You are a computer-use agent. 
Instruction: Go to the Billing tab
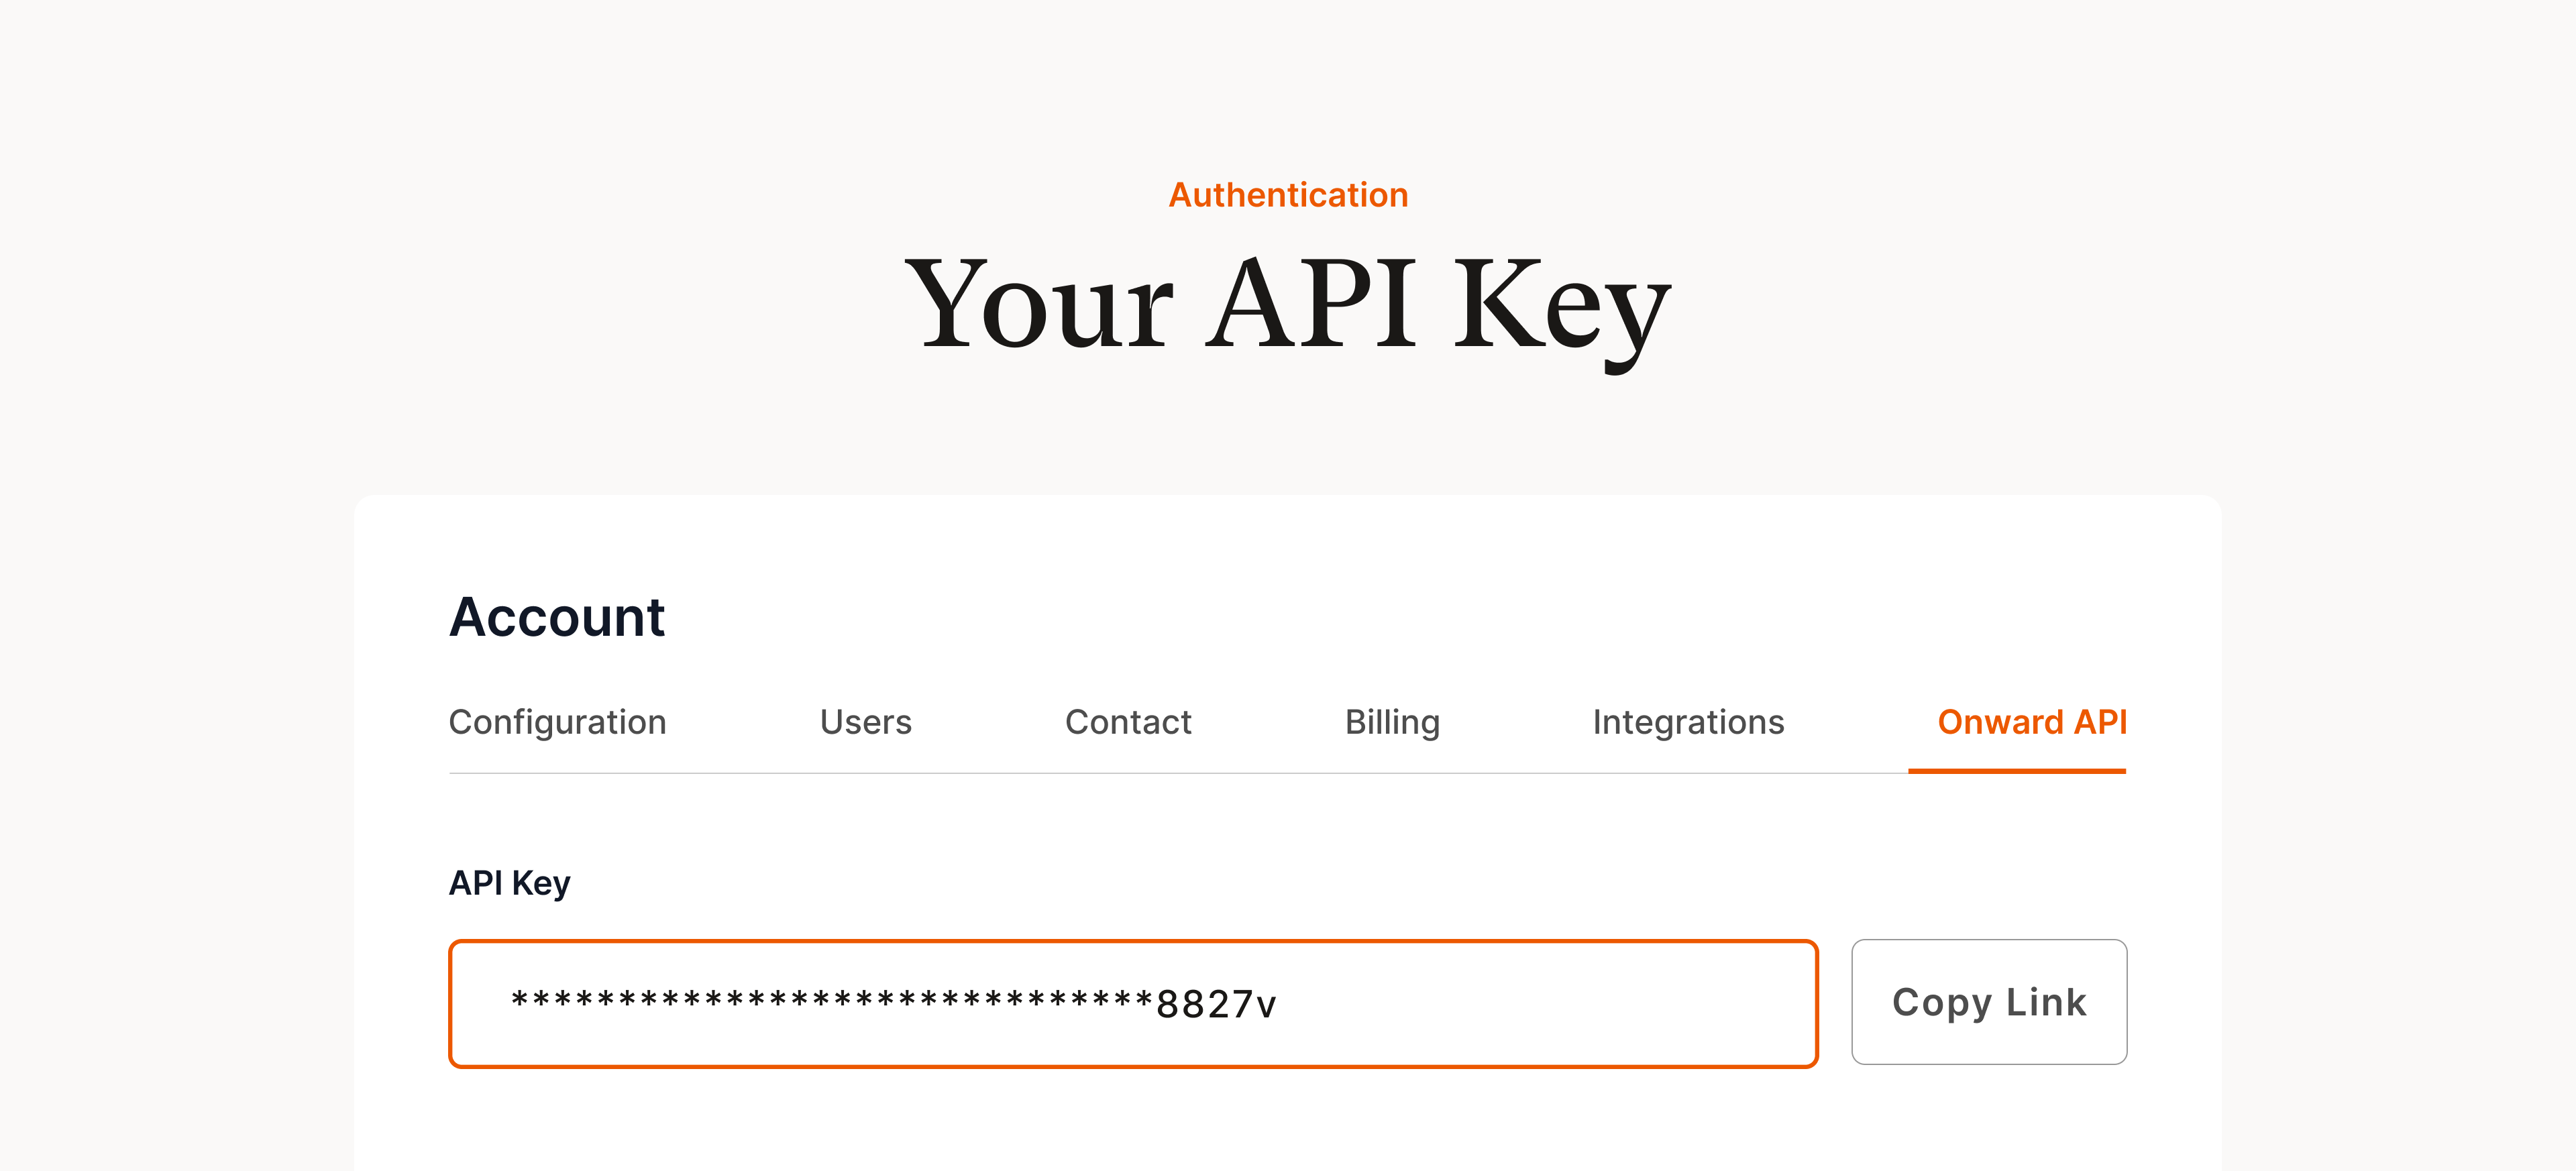pos(1392,722)
